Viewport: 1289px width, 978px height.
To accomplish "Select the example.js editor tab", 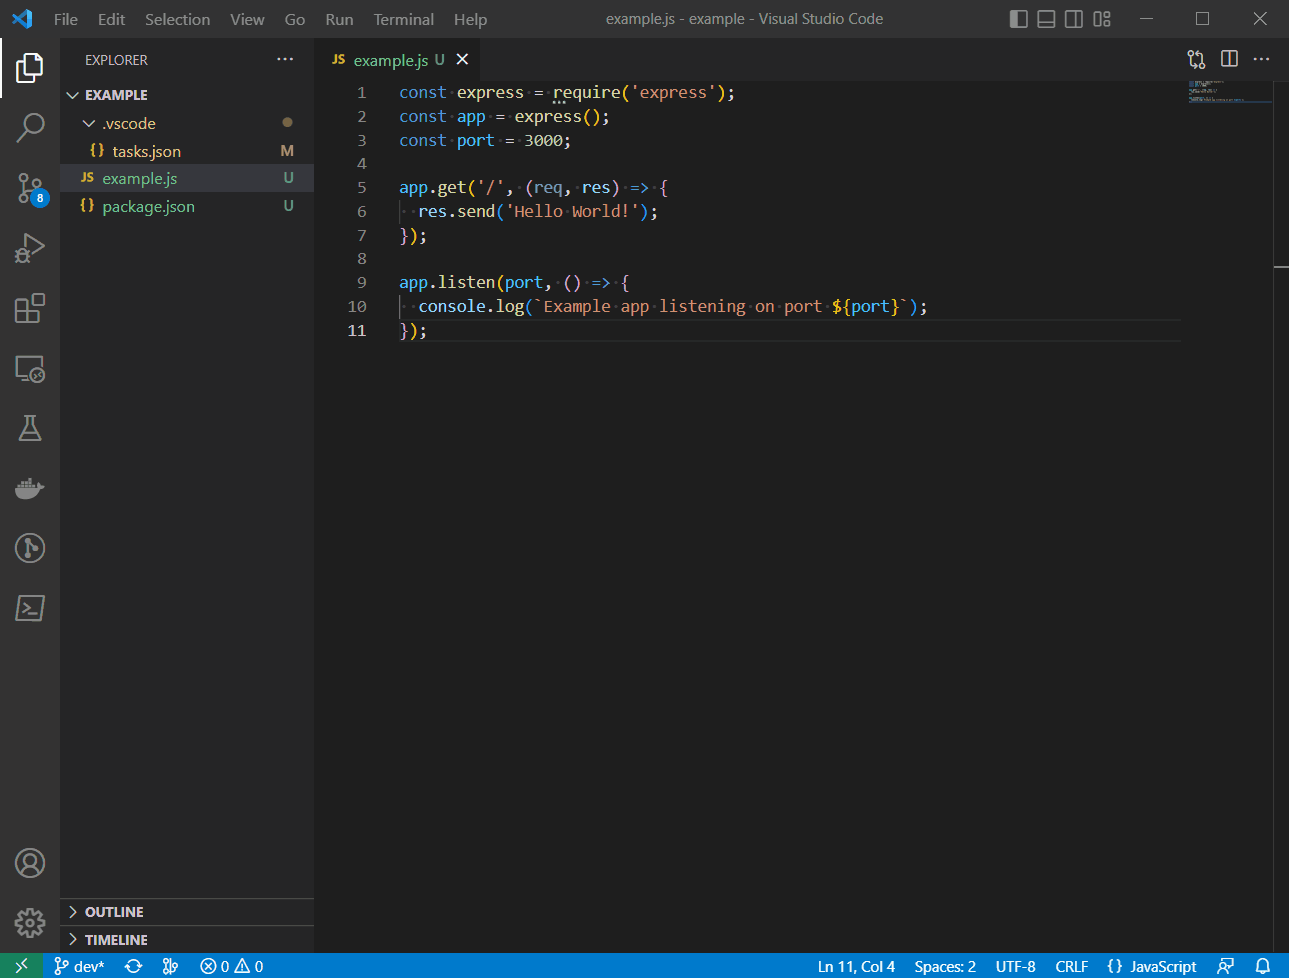I will [390, 60].
